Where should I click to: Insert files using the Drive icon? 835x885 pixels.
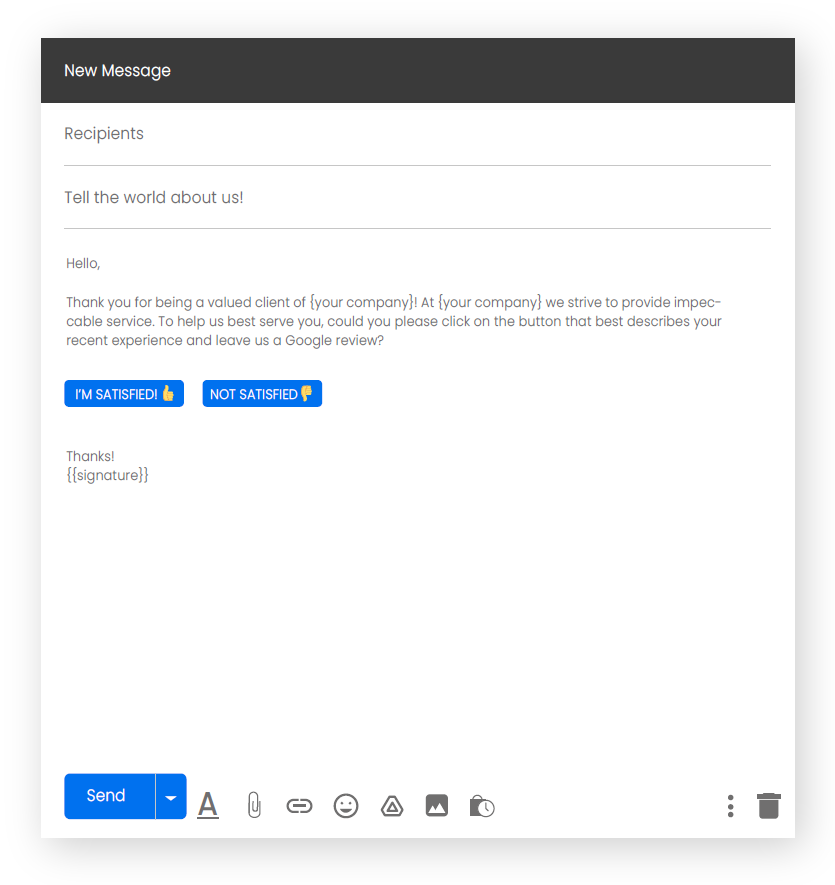[392, 806]
